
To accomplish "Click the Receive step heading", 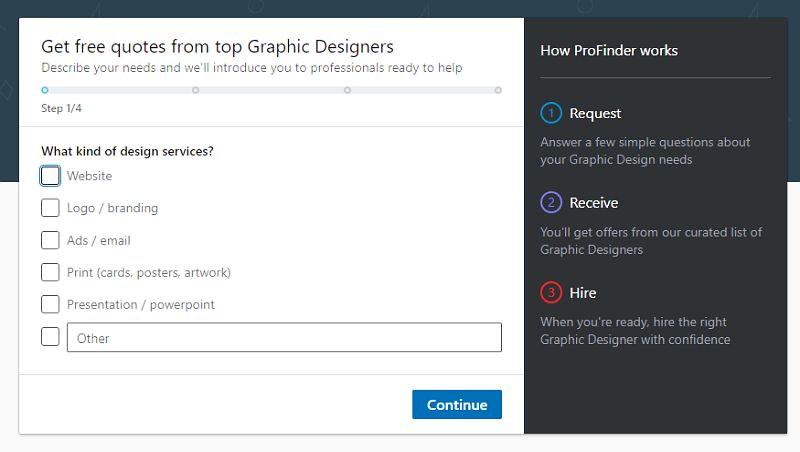I will 594,203.
